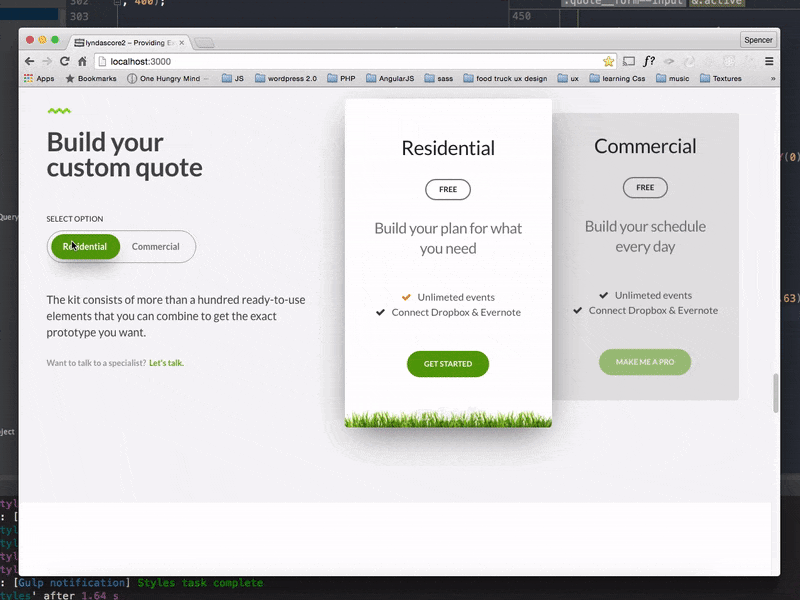Image resolution: width=800 pixels, height=600 pixels.
Task: Open the Bookmarks star folder
Action: [x=91, y=79]
